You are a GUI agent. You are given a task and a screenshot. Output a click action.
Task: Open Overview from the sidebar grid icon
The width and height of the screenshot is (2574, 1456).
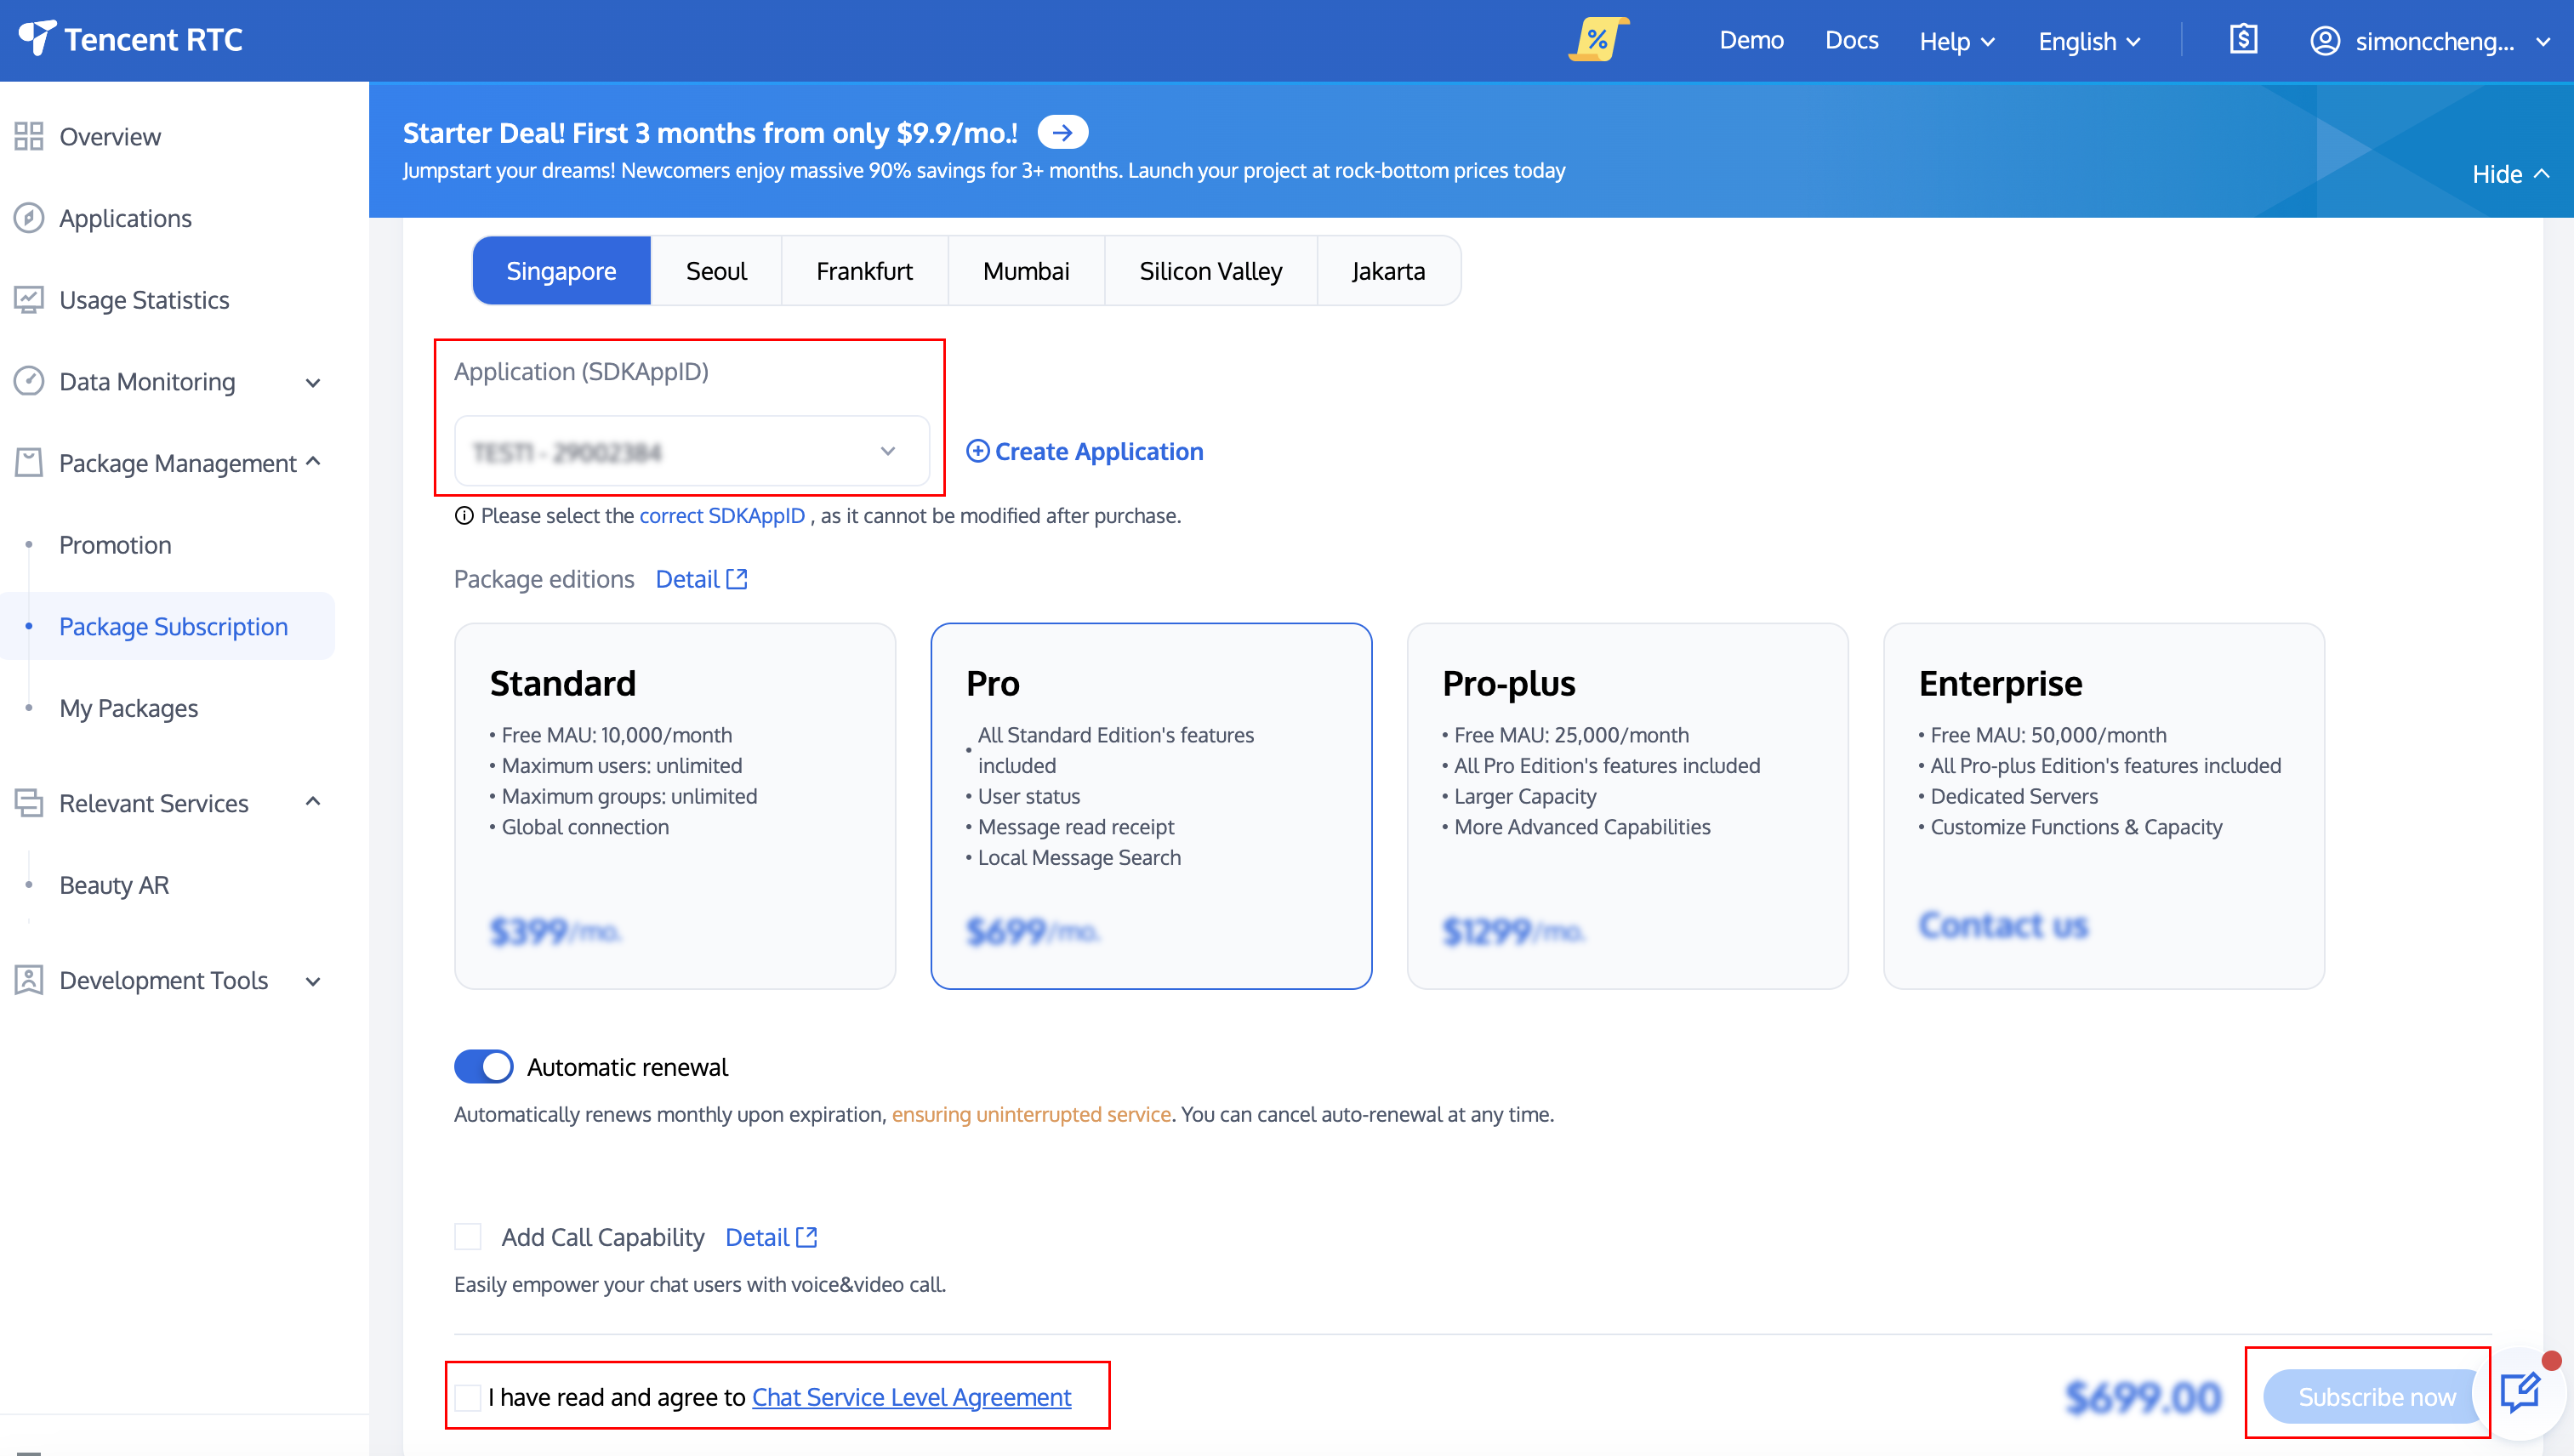tap(29, 137)
